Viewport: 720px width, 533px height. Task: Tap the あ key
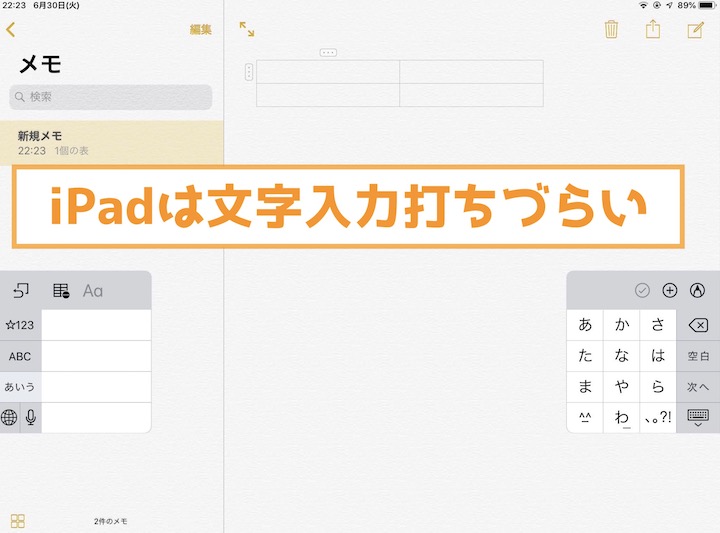click(585, 325)
